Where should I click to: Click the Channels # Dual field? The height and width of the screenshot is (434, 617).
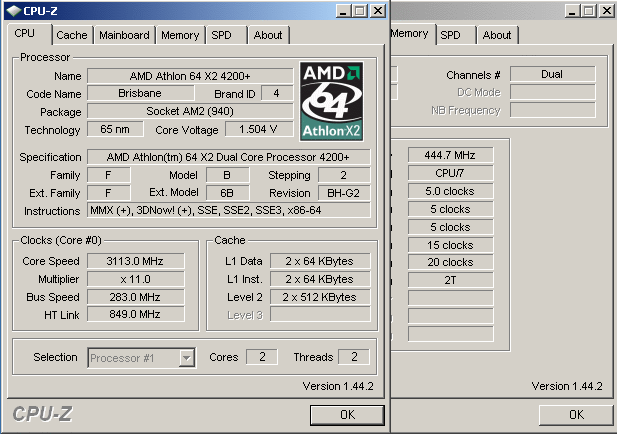pos(552,75)
